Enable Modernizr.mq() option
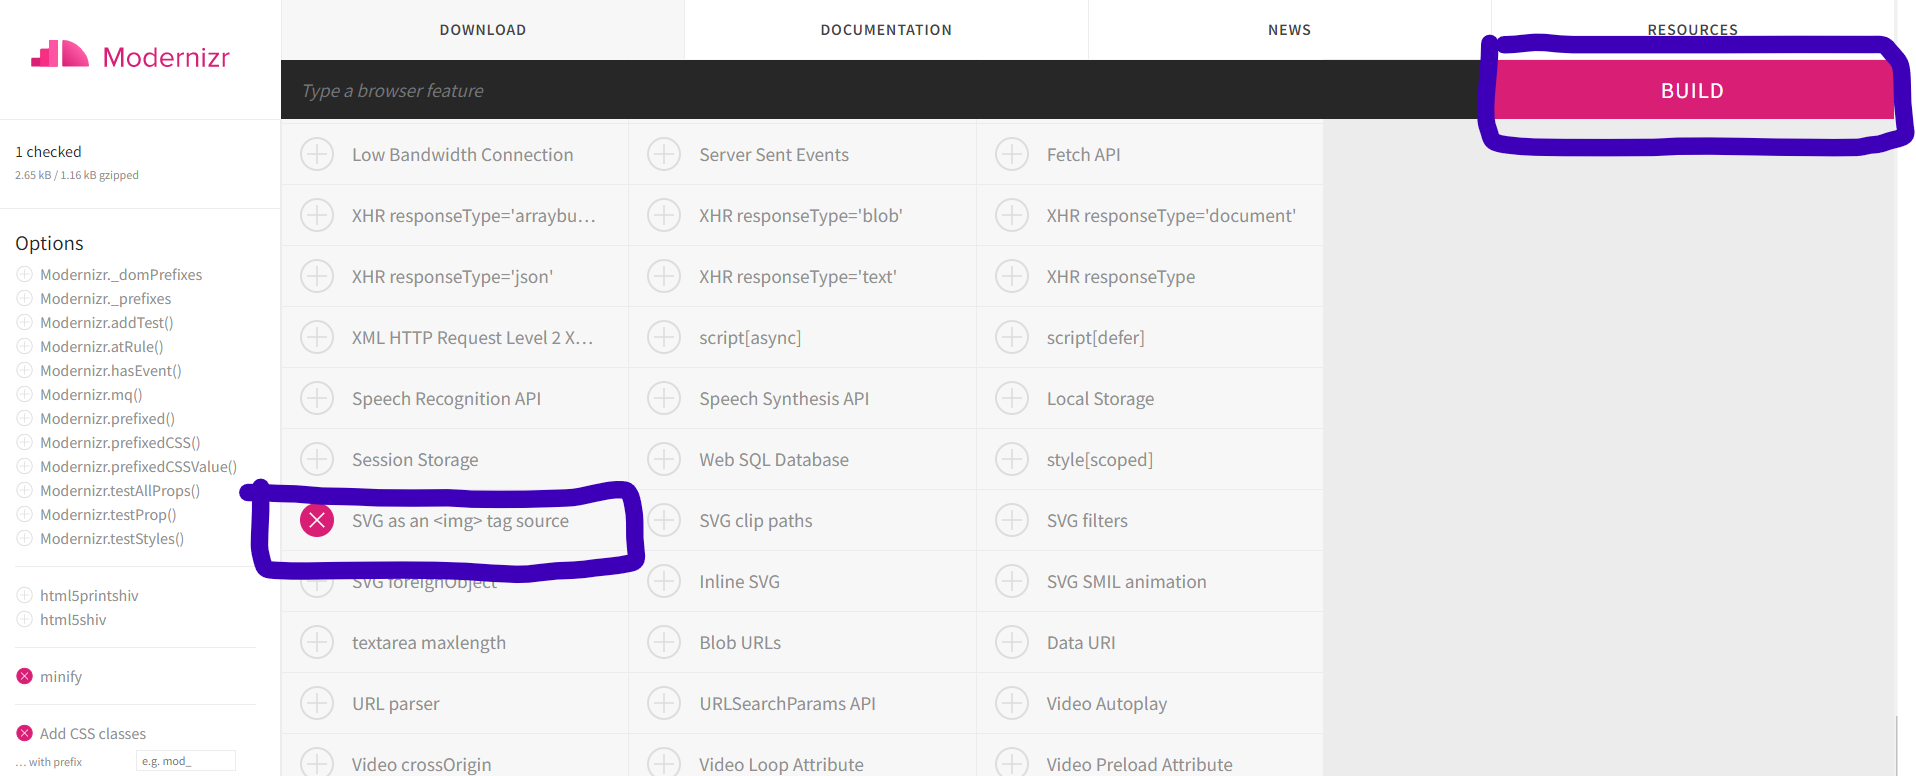Screen dimensions: 1916x776 pos(25,394)
